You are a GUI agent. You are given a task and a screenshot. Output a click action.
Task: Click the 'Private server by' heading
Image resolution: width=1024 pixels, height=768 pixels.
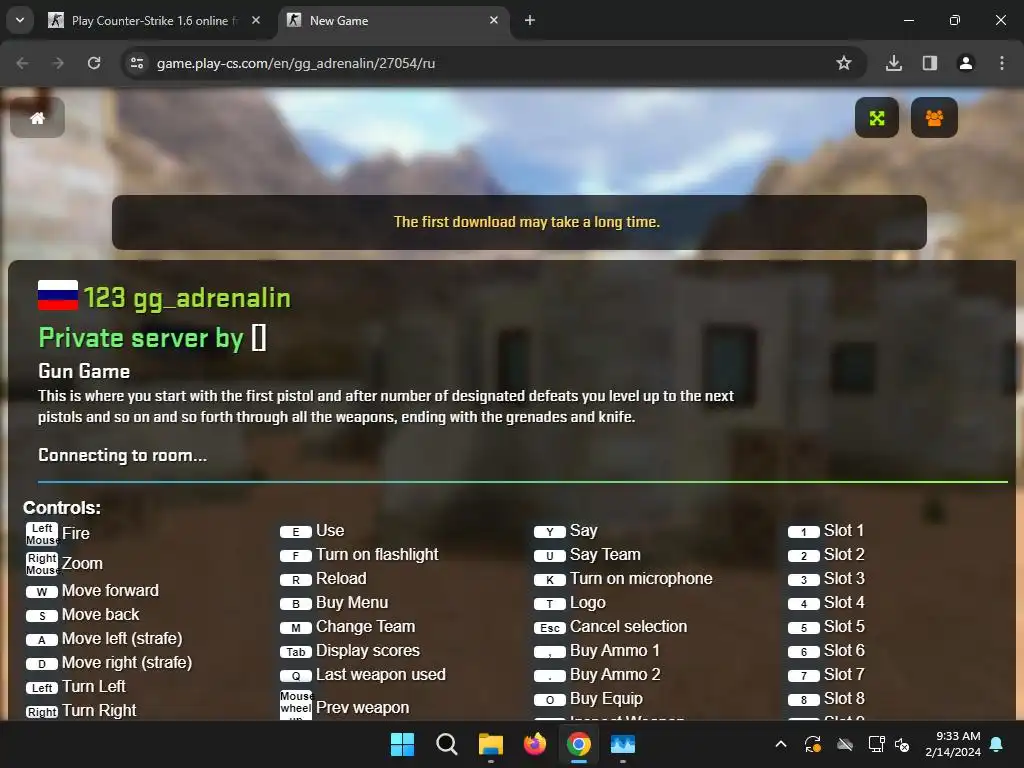click(140, 338)
